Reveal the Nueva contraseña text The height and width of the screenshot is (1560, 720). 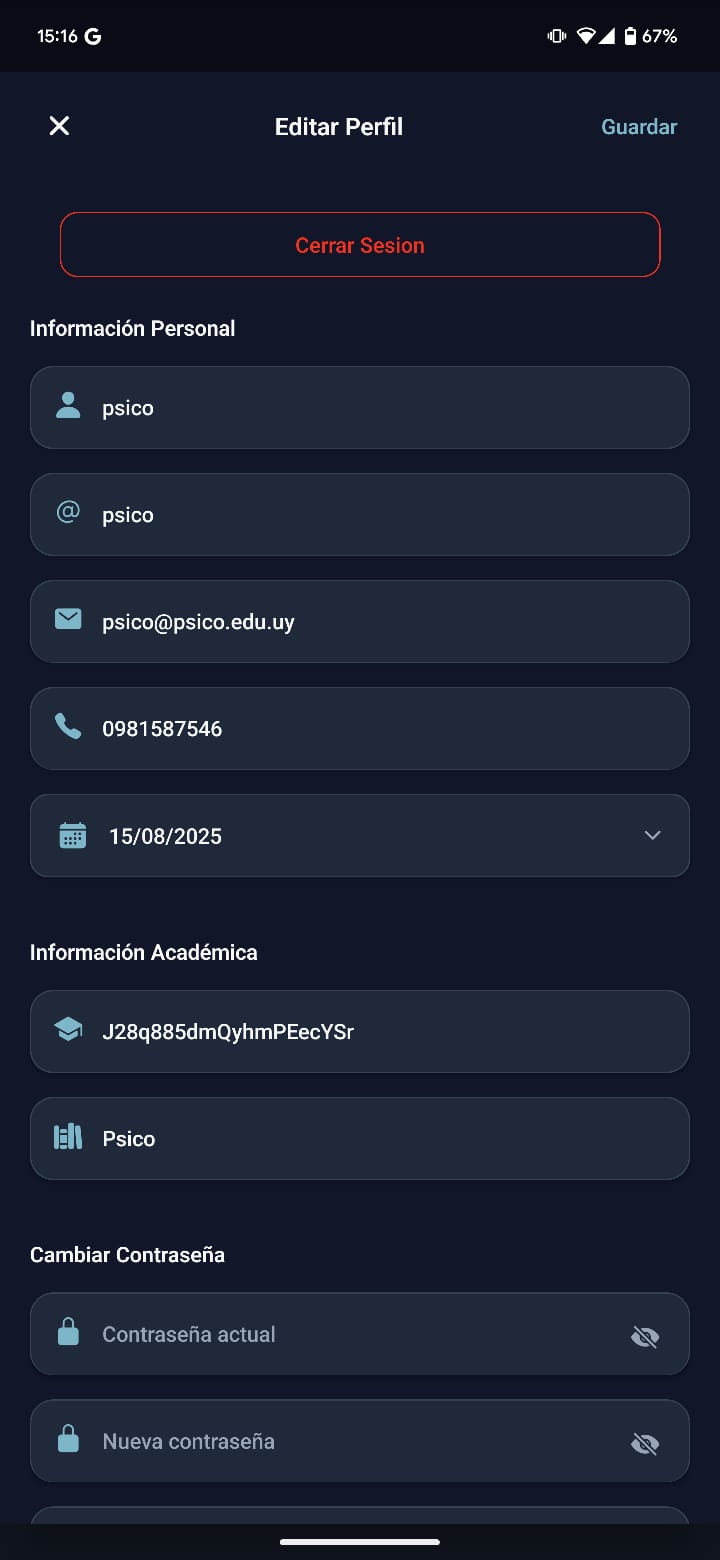[x=645, y=1443]
